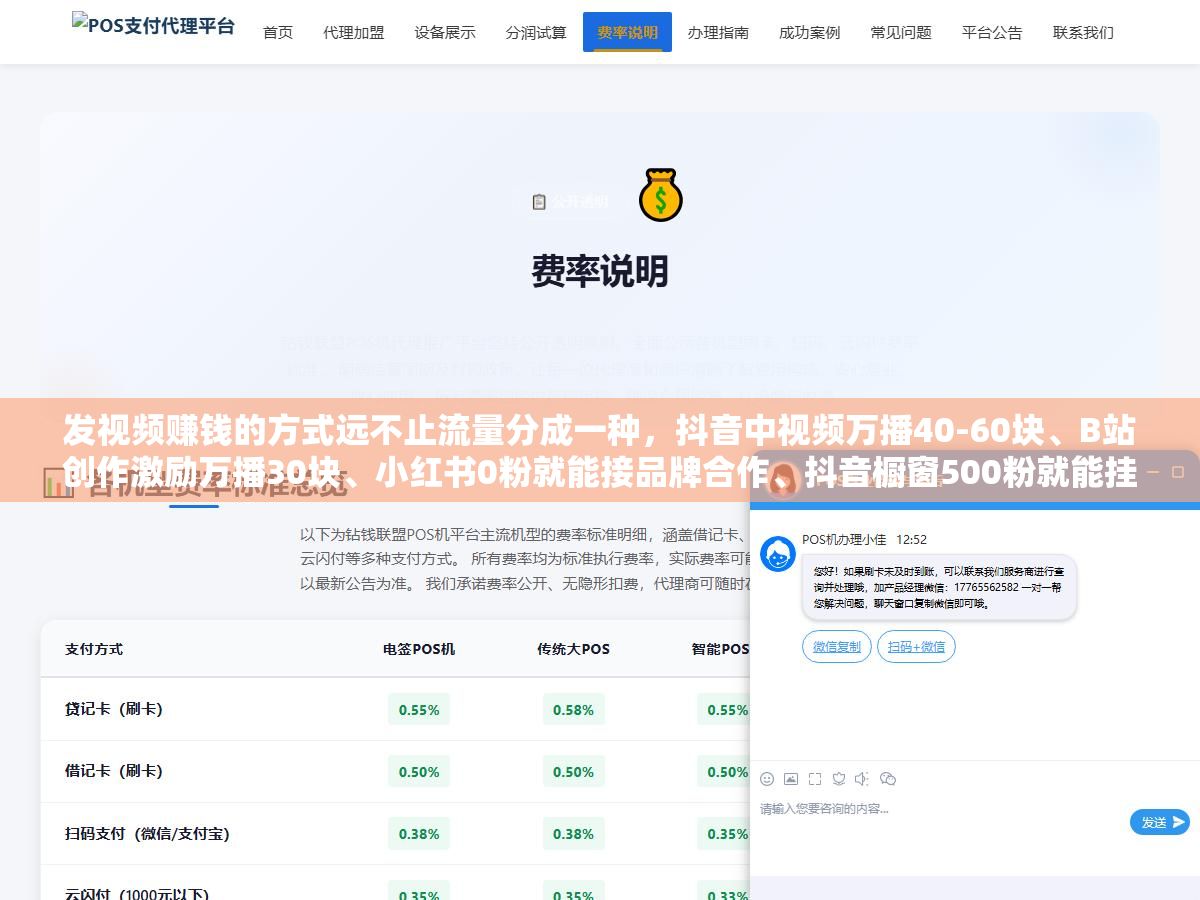Open the 分润试算 nav item

click(x=536, y=32)
